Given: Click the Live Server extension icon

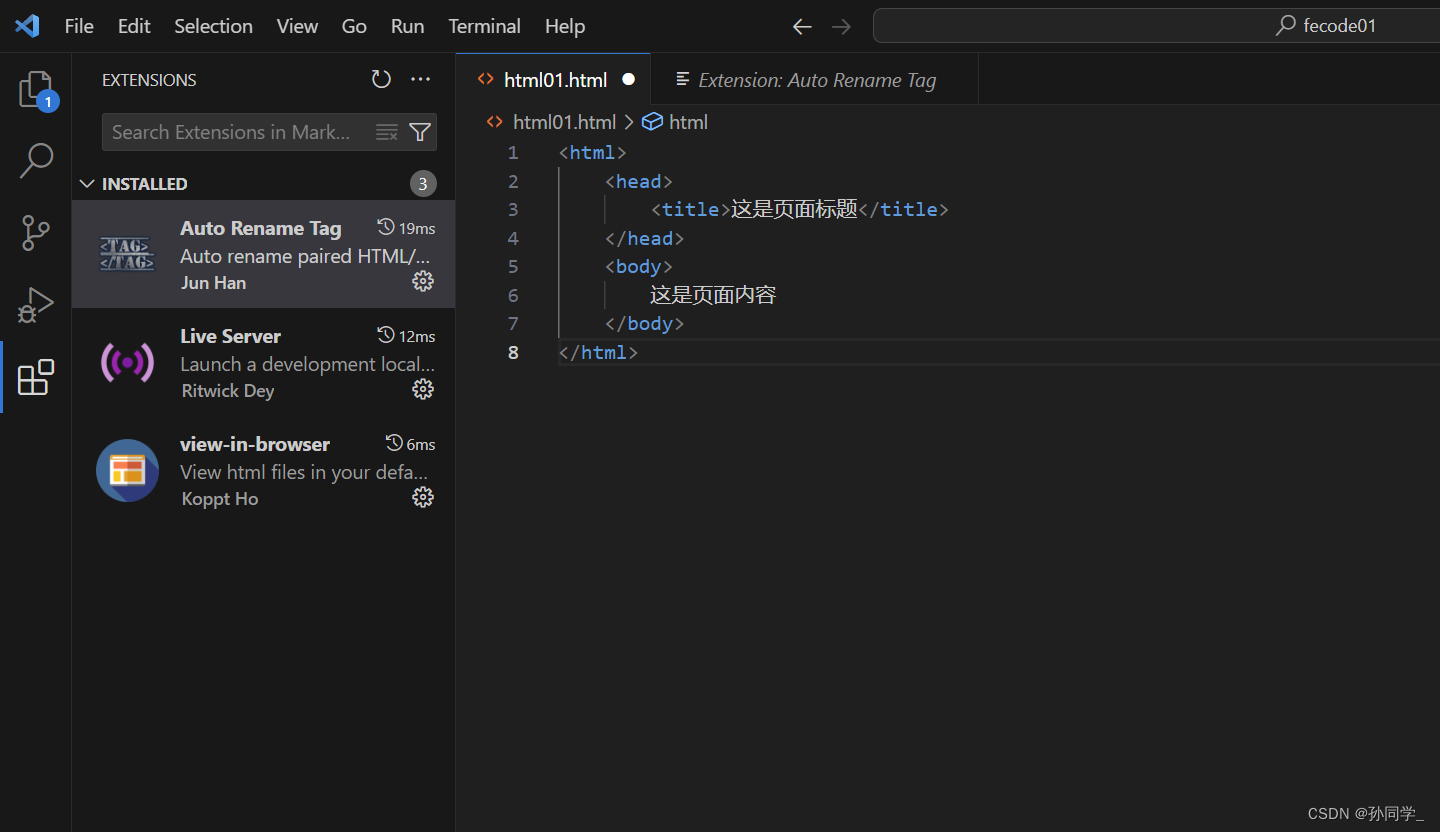Looking at the screenshot, I should 127,362.
